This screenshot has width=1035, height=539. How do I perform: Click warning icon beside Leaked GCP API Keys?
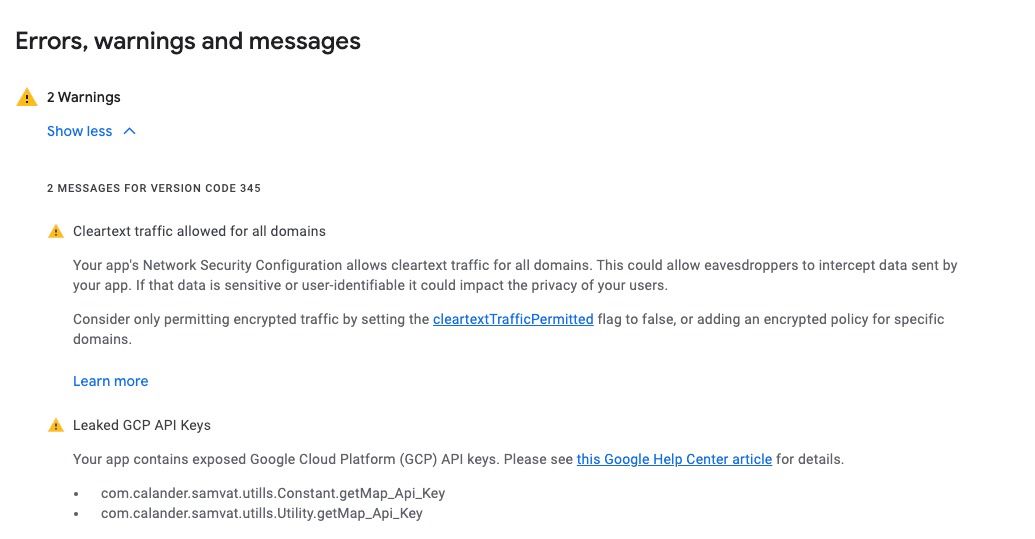point(56,426)
